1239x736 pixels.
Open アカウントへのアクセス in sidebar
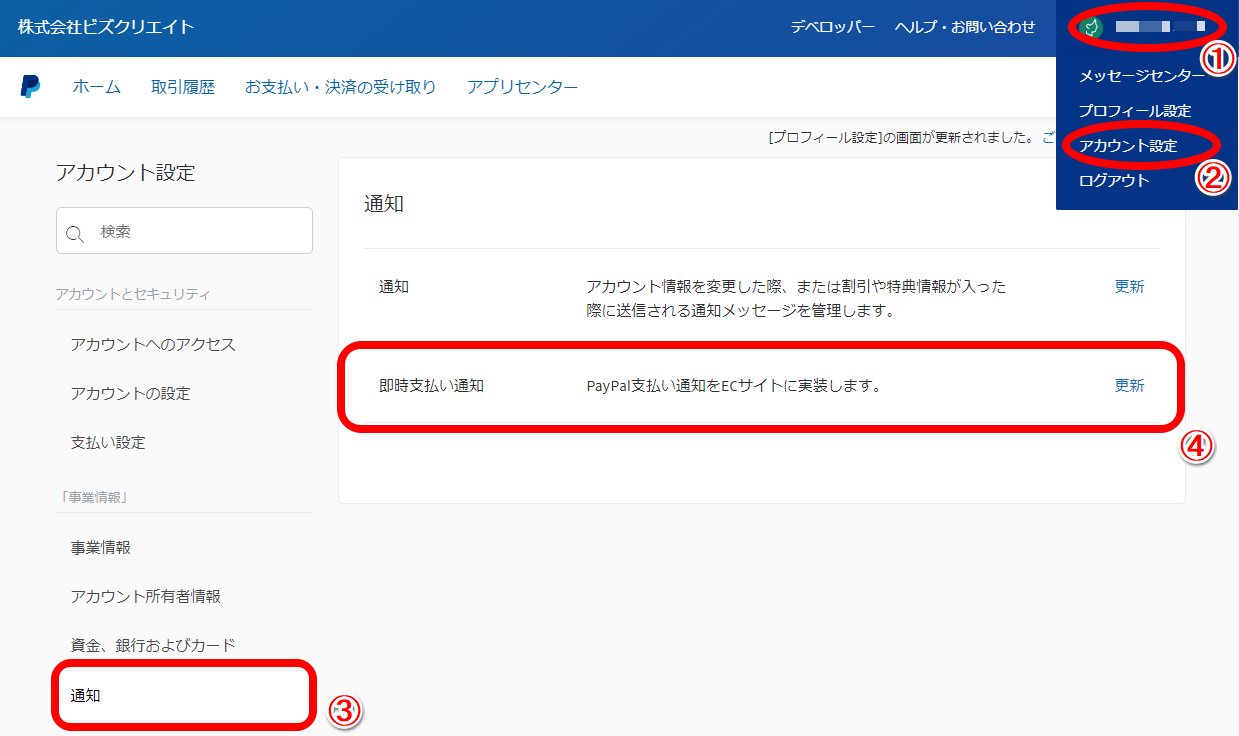[153, 345]
